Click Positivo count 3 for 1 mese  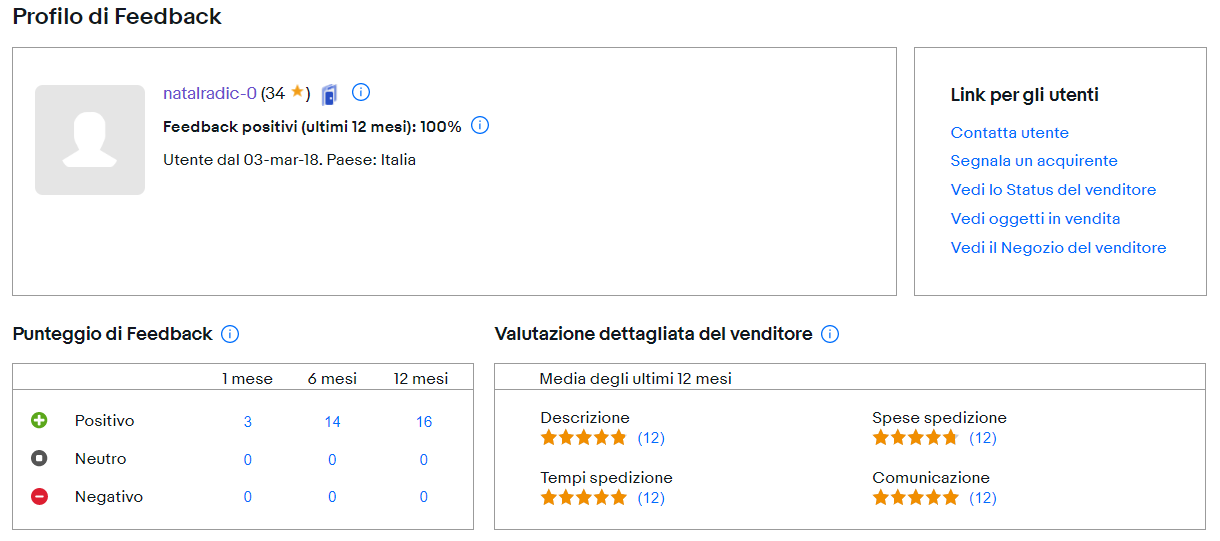pyautogui.click(x=248, y=422)
